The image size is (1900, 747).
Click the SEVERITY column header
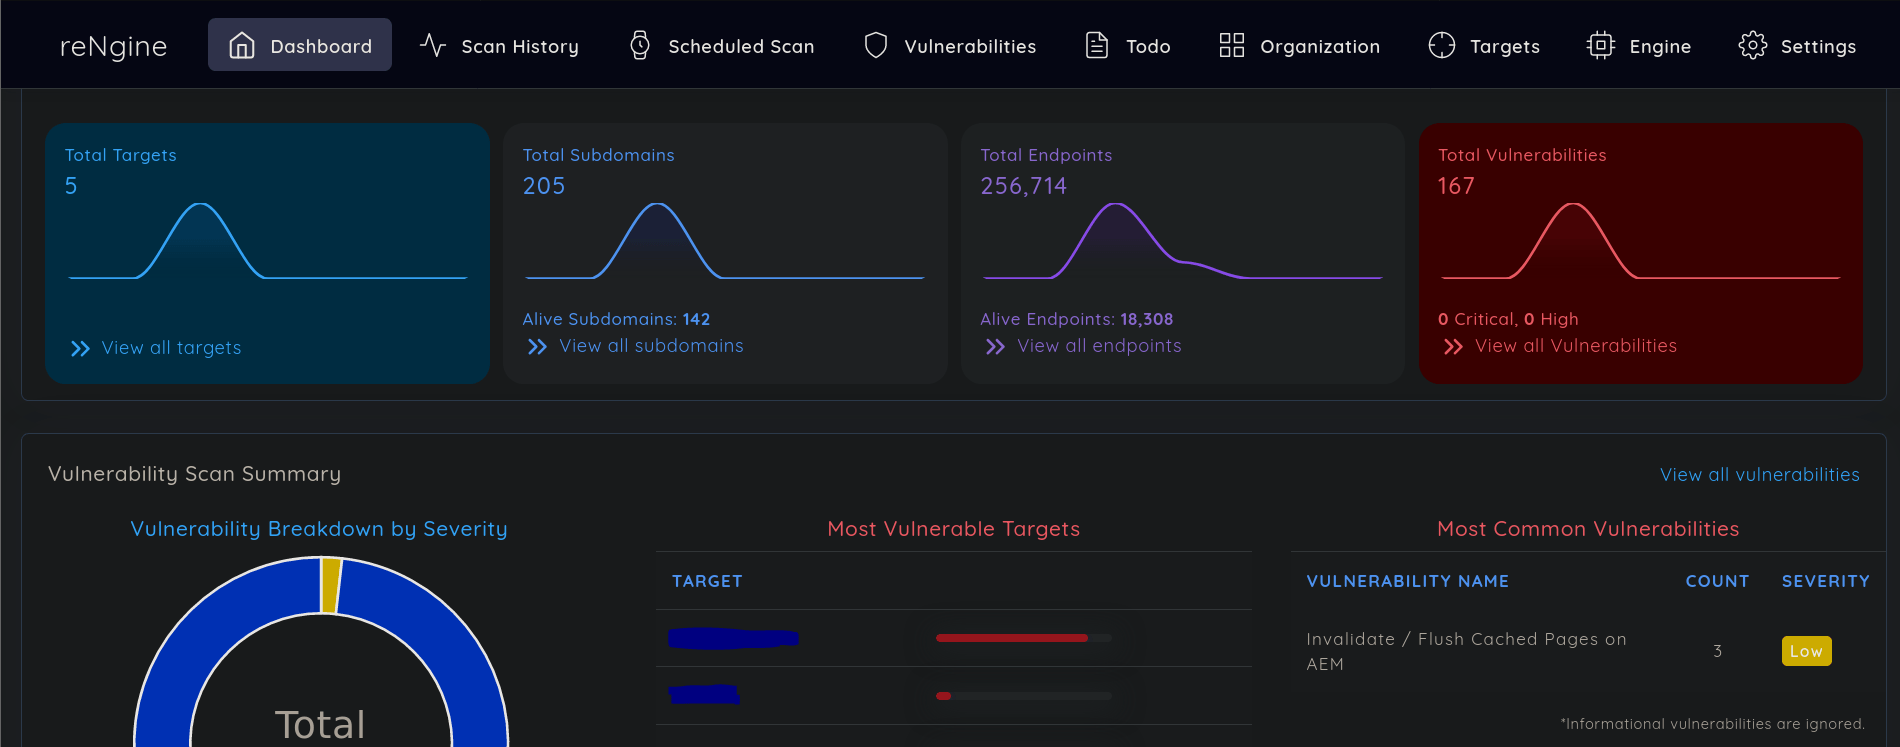(x=1825, y=581)
